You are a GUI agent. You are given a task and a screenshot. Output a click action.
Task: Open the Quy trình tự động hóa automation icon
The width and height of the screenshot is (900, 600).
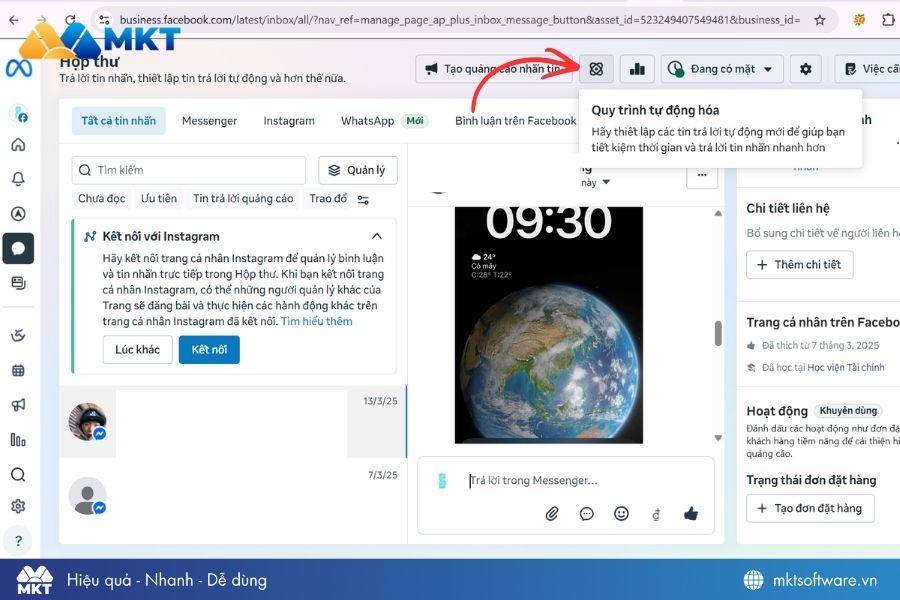pos(596,68)
